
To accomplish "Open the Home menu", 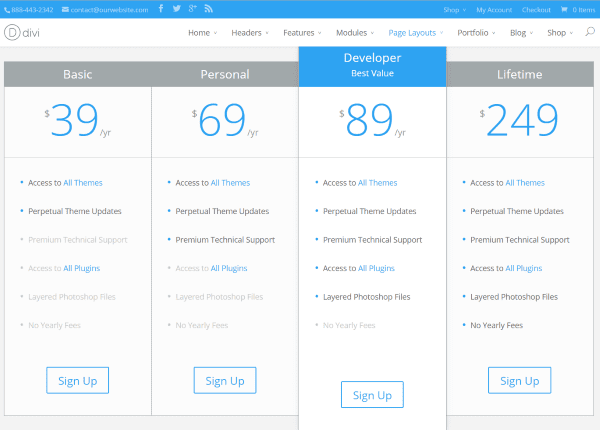I will click(202, 33).
